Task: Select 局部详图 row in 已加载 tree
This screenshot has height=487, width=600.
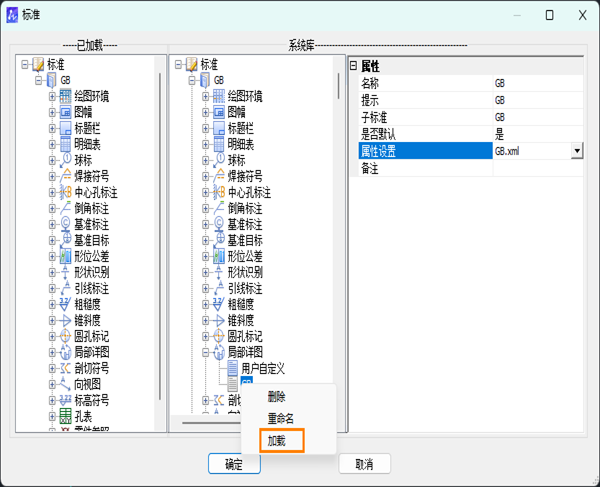Action: pyautogui.click(x=91, y=352)
